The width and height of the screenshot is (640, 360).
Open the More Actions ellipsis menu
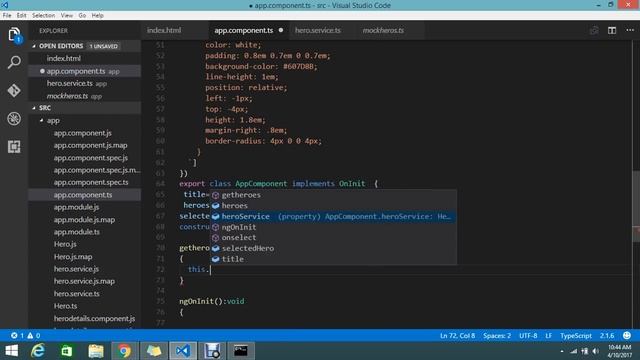click(630, 31)
